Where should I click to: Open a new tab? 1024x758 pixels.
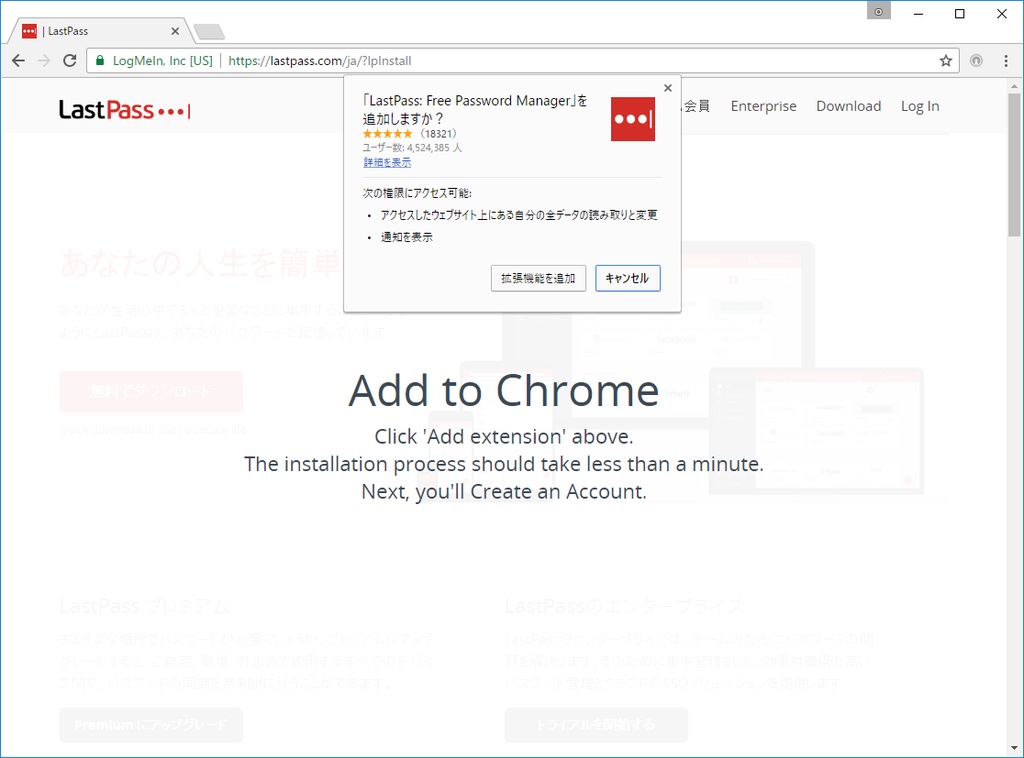click(209, 31)
